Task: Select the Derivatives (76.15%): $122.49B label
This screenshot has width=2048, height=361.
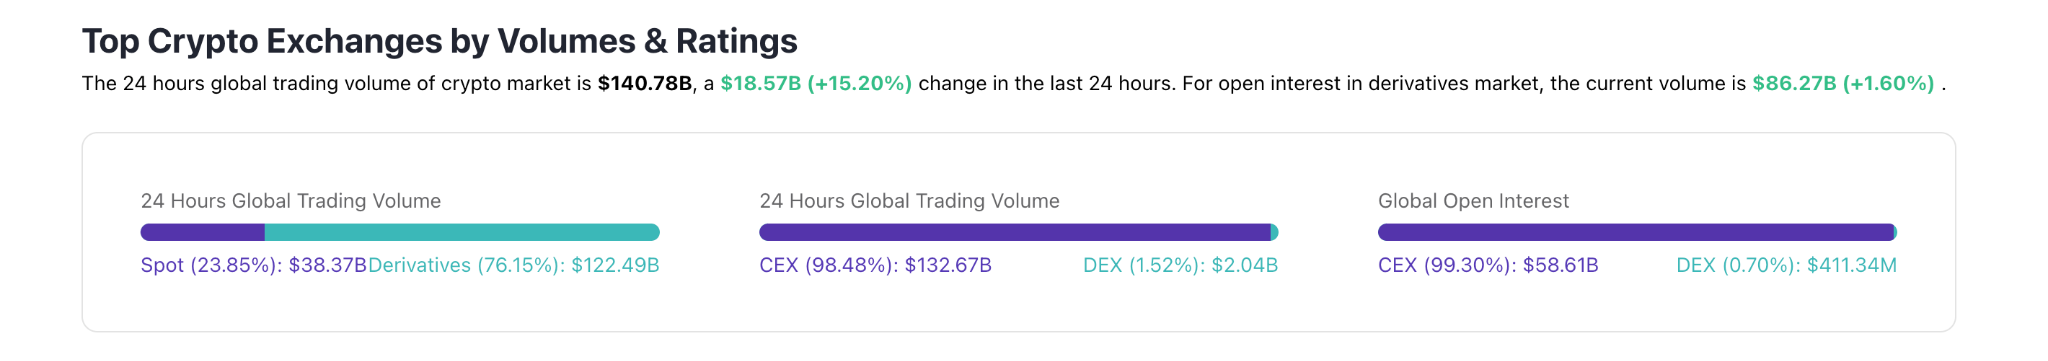Action: click(514, 265)
